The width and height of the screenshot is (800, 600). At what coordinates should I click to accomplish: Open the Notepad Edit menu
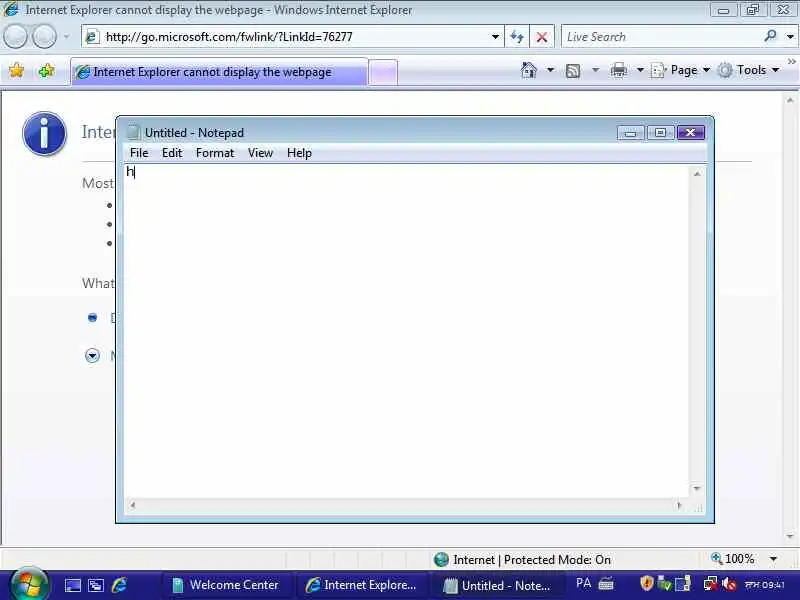[172, 153]
